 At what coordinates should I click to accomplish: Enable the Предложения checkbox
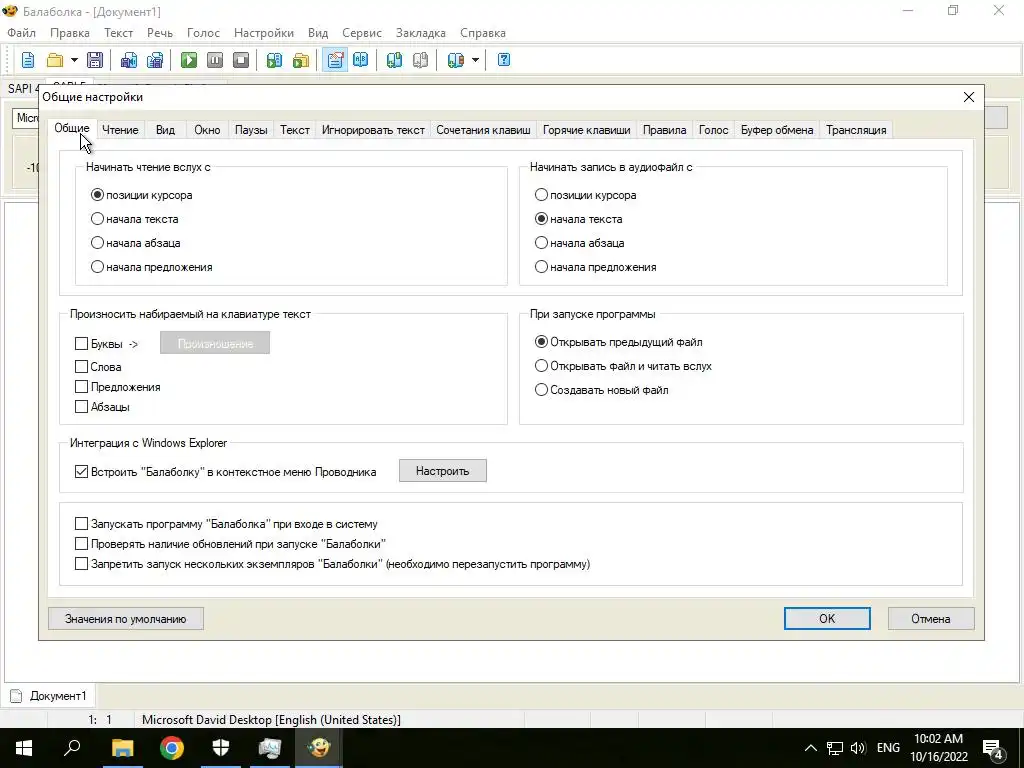point(82,387)
